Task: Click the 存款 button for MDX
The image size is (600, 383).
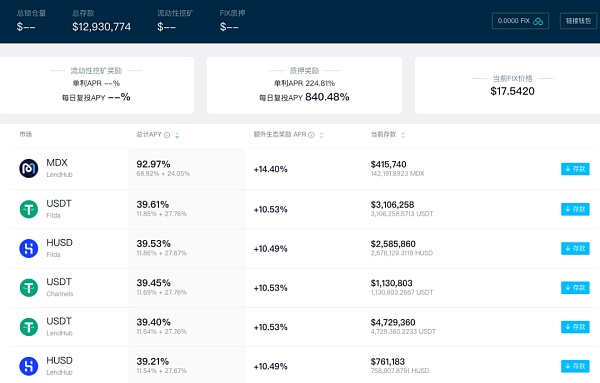Action: [575, 169]
